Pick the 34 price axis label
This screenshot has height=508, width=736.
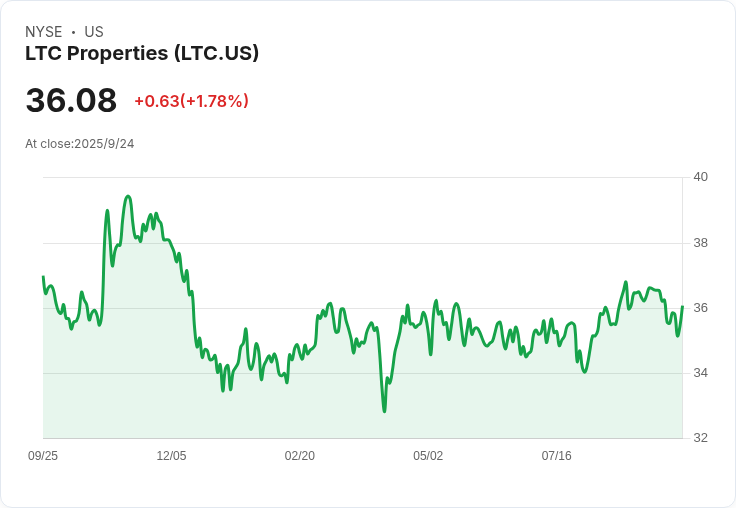click(x=700, y=373)
